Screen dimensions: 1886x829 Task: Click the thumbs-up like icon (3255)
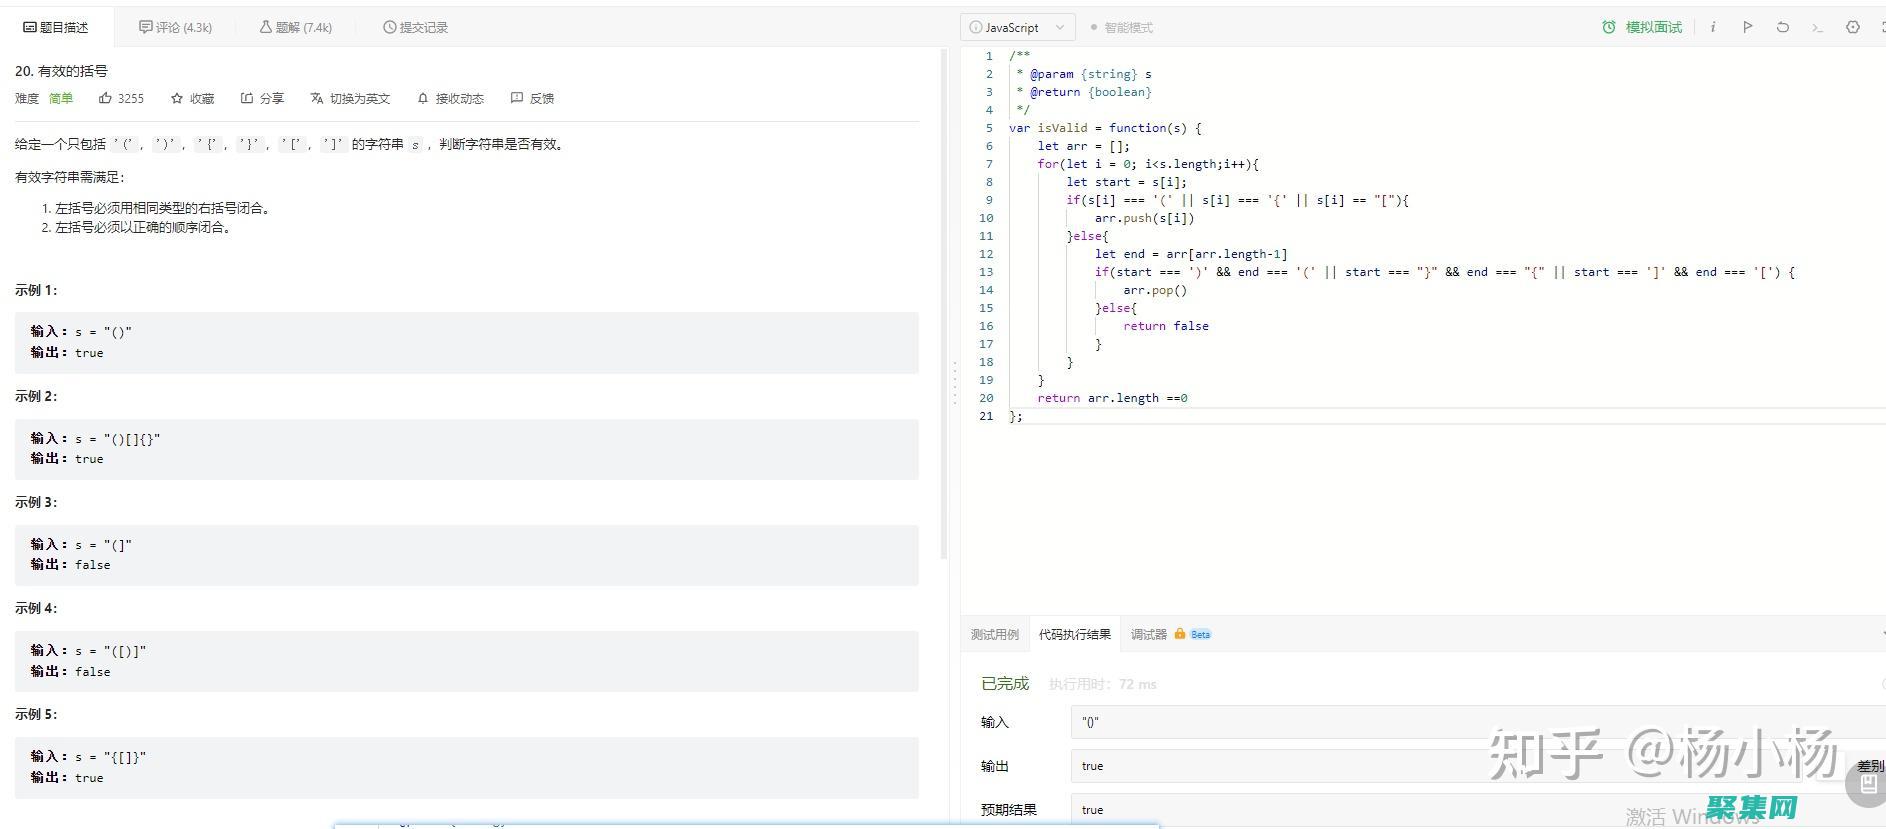tap(105, 98)
